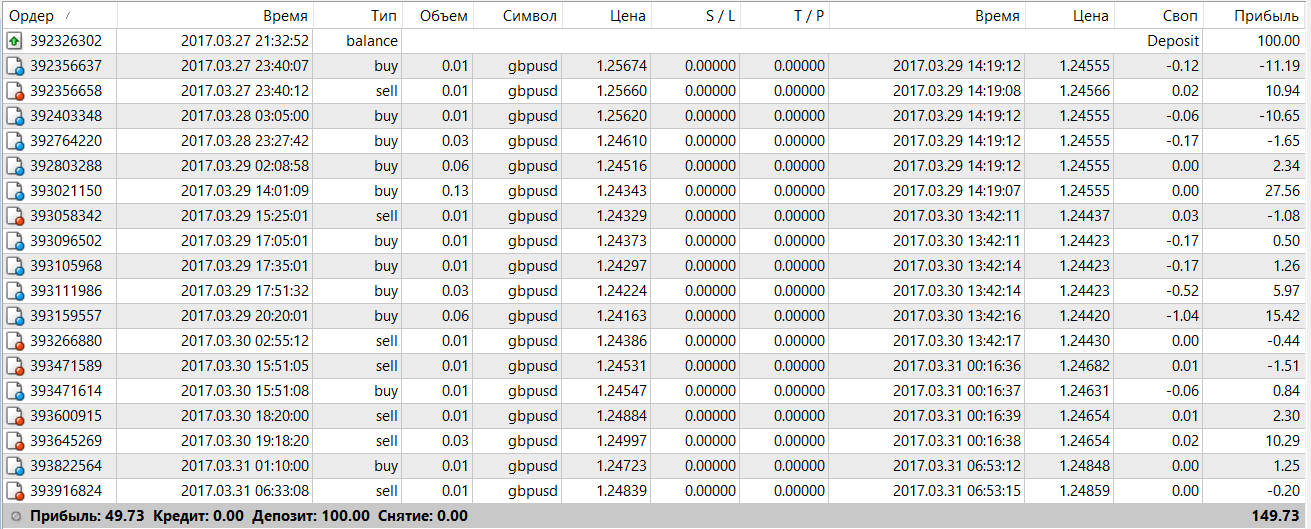Click the buy icon of order 392356637
Screen dimensions: 1311x529
pos(14,66)
